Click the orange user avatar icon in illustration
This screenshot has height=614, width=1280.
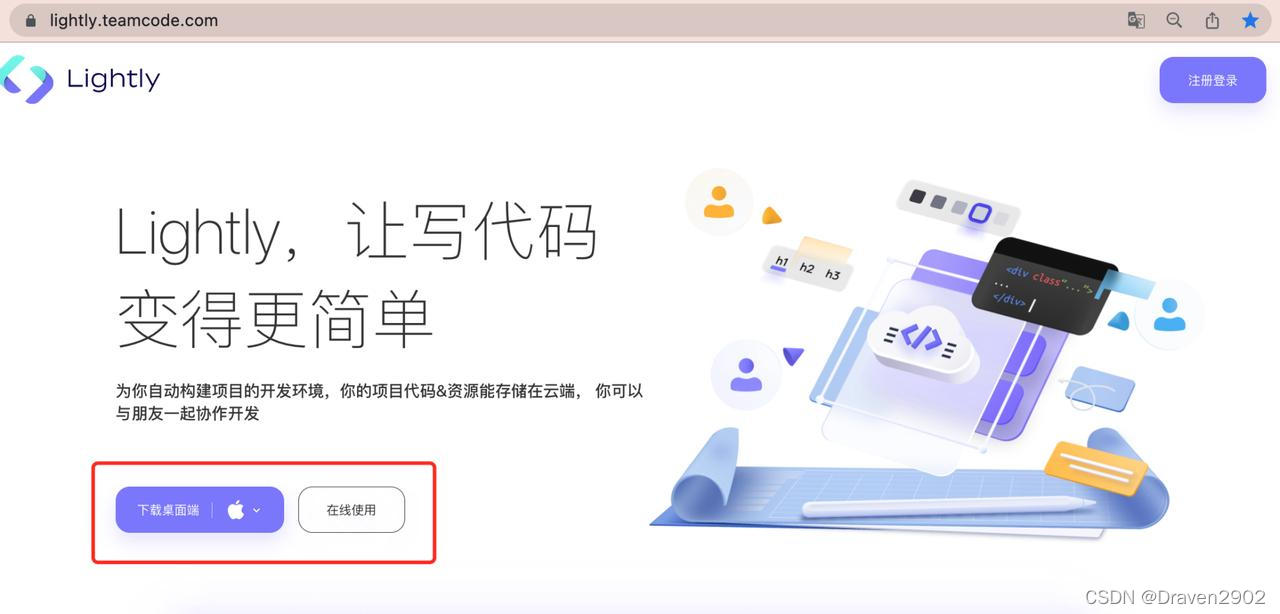[718, 202]
